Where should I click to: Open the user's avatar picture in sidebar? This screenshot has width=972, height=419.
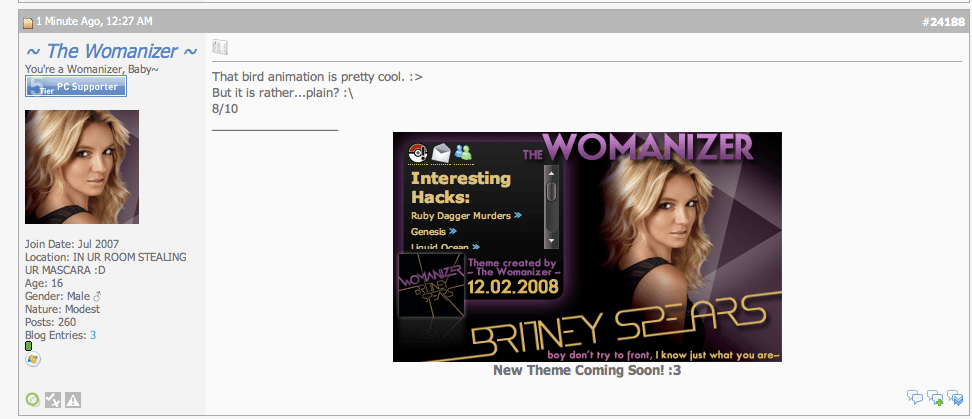point(82,167)
